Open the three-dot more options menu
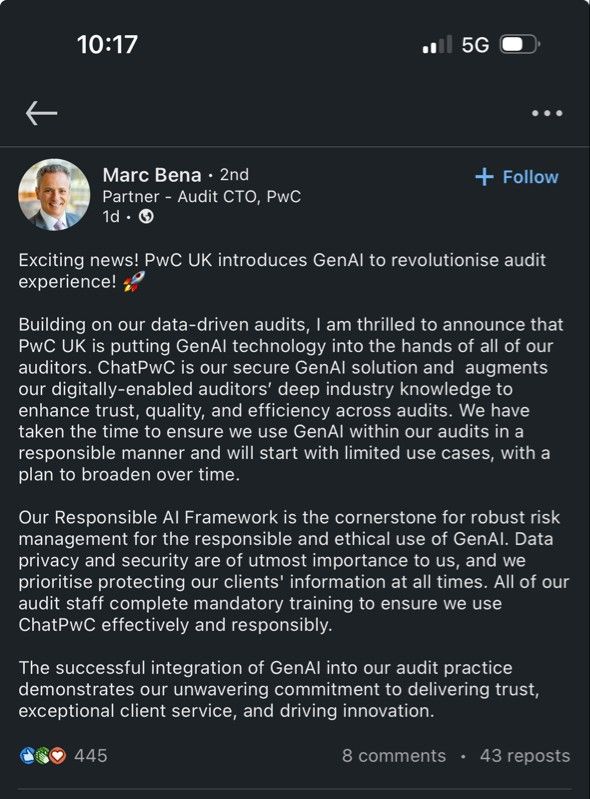The width and height of the screenshot is (590, 799). point(547,113)
